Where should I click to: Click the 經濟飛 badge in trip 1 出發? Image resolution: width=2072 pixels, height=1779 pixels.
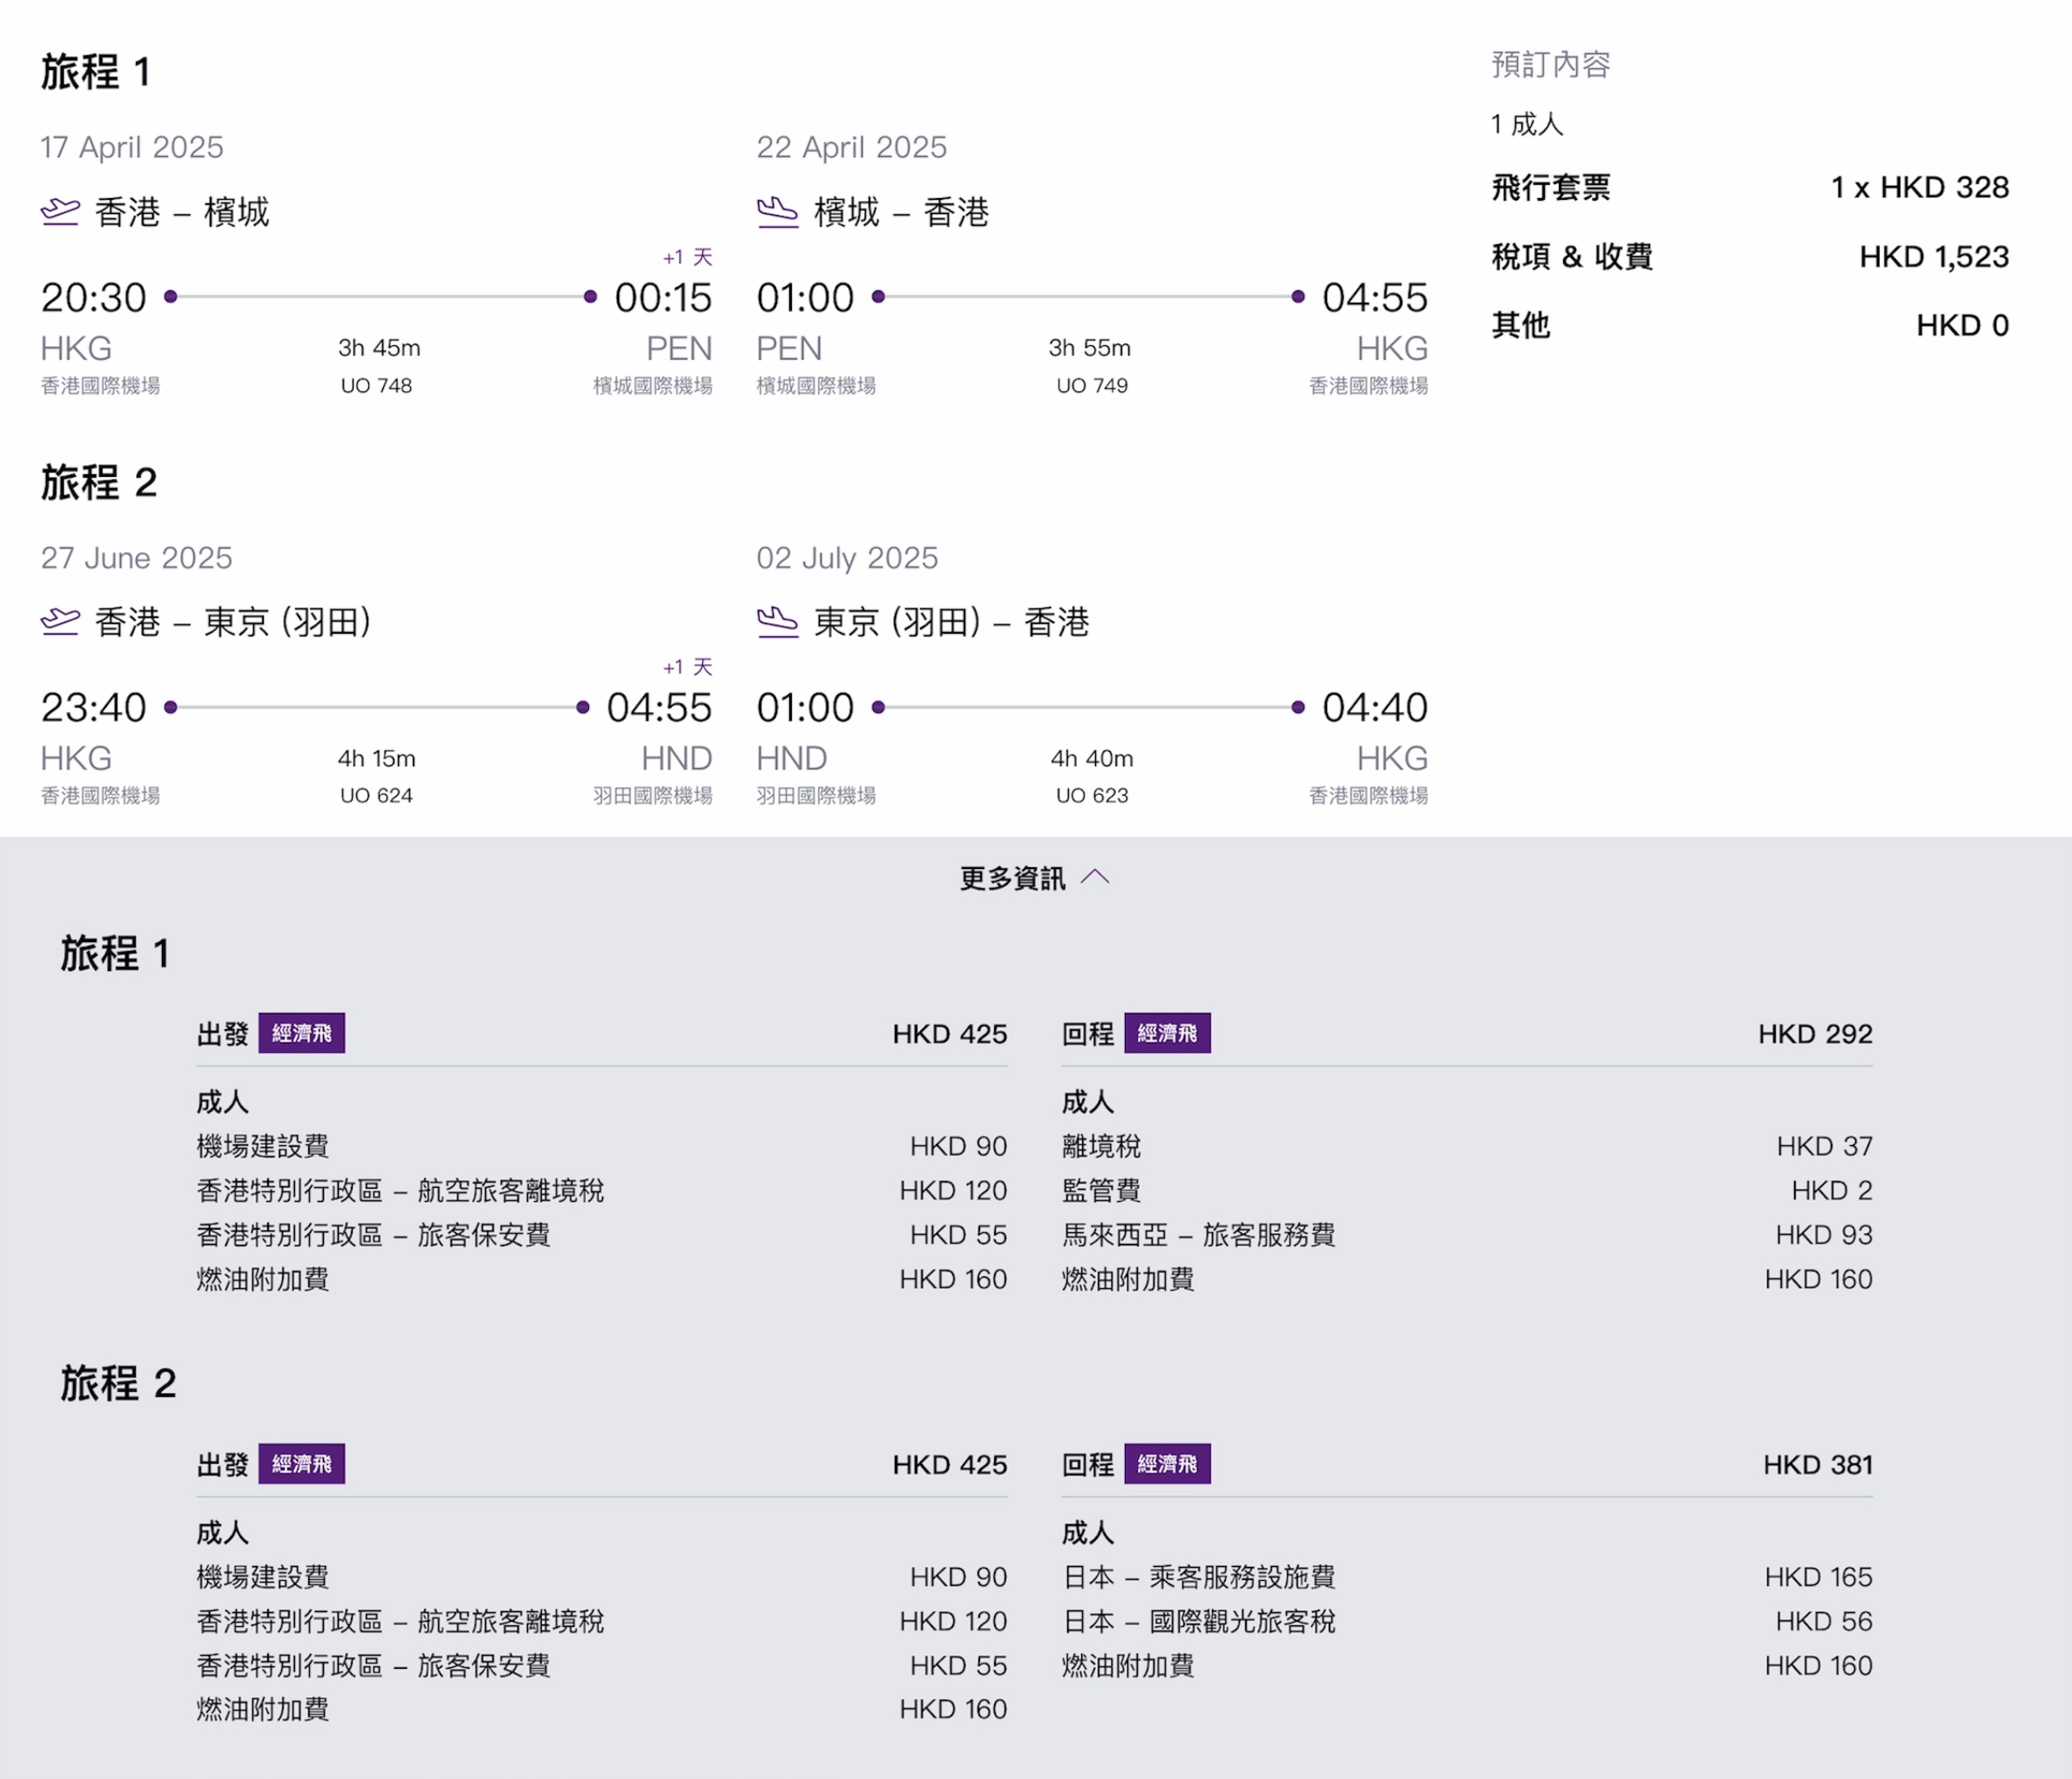(x=301, y=1033)
